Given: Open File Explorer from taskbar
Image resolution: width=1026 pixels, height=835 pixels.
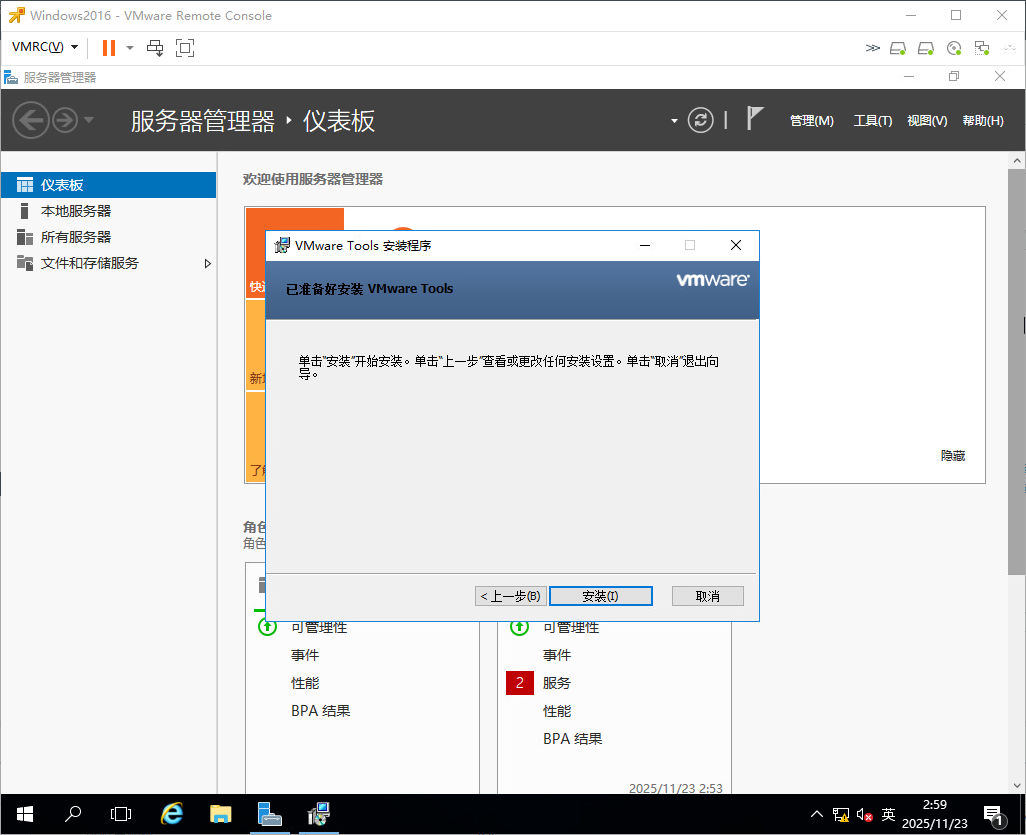Looking at the screenshot, I should tap(221, 814).
